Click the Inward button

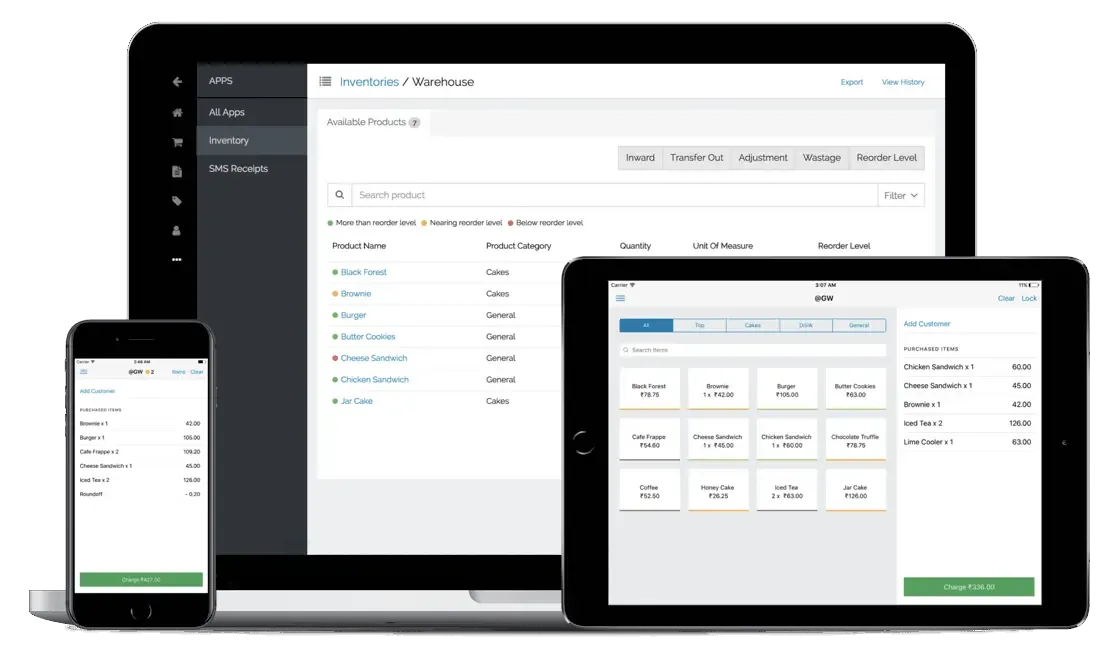point(640,158)
